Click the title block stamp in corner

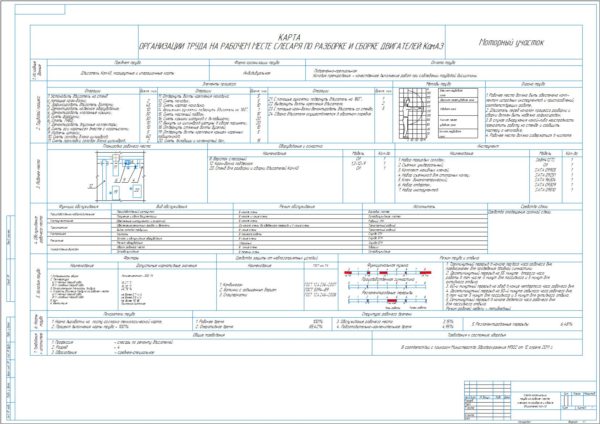coord(530,400)
